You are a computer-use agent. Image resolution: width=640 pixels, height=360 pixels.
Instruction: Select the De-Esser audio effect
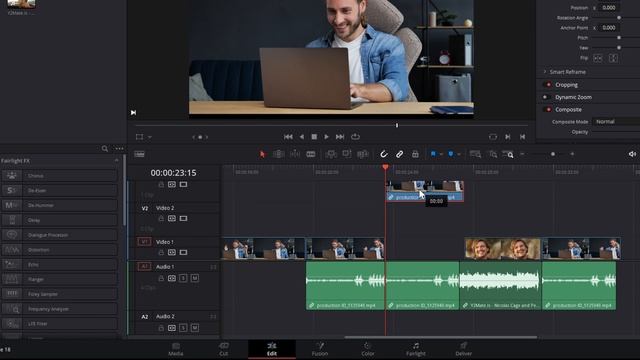click(60, 190)
